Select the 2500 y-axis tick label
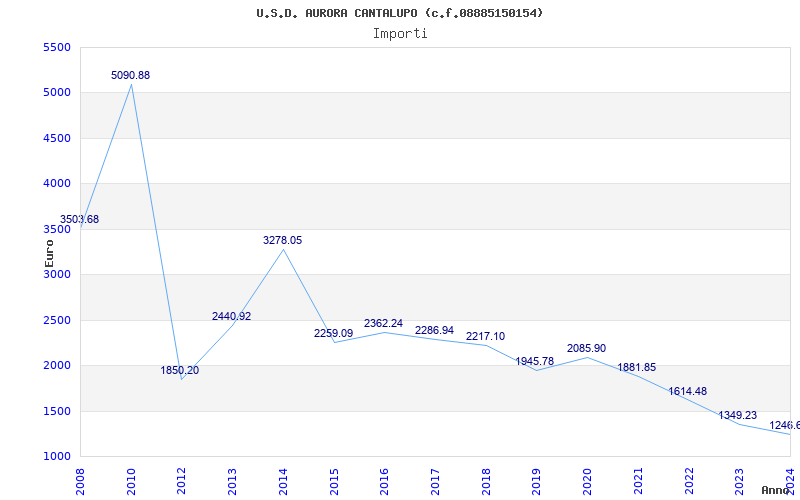 click(x=57, y=320)
